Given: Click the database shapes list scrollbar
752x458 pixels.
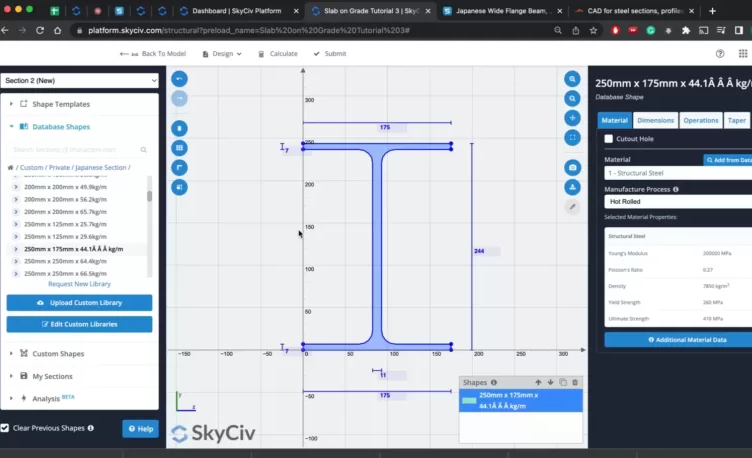Looking at the screenshot, I should [150, 196].
